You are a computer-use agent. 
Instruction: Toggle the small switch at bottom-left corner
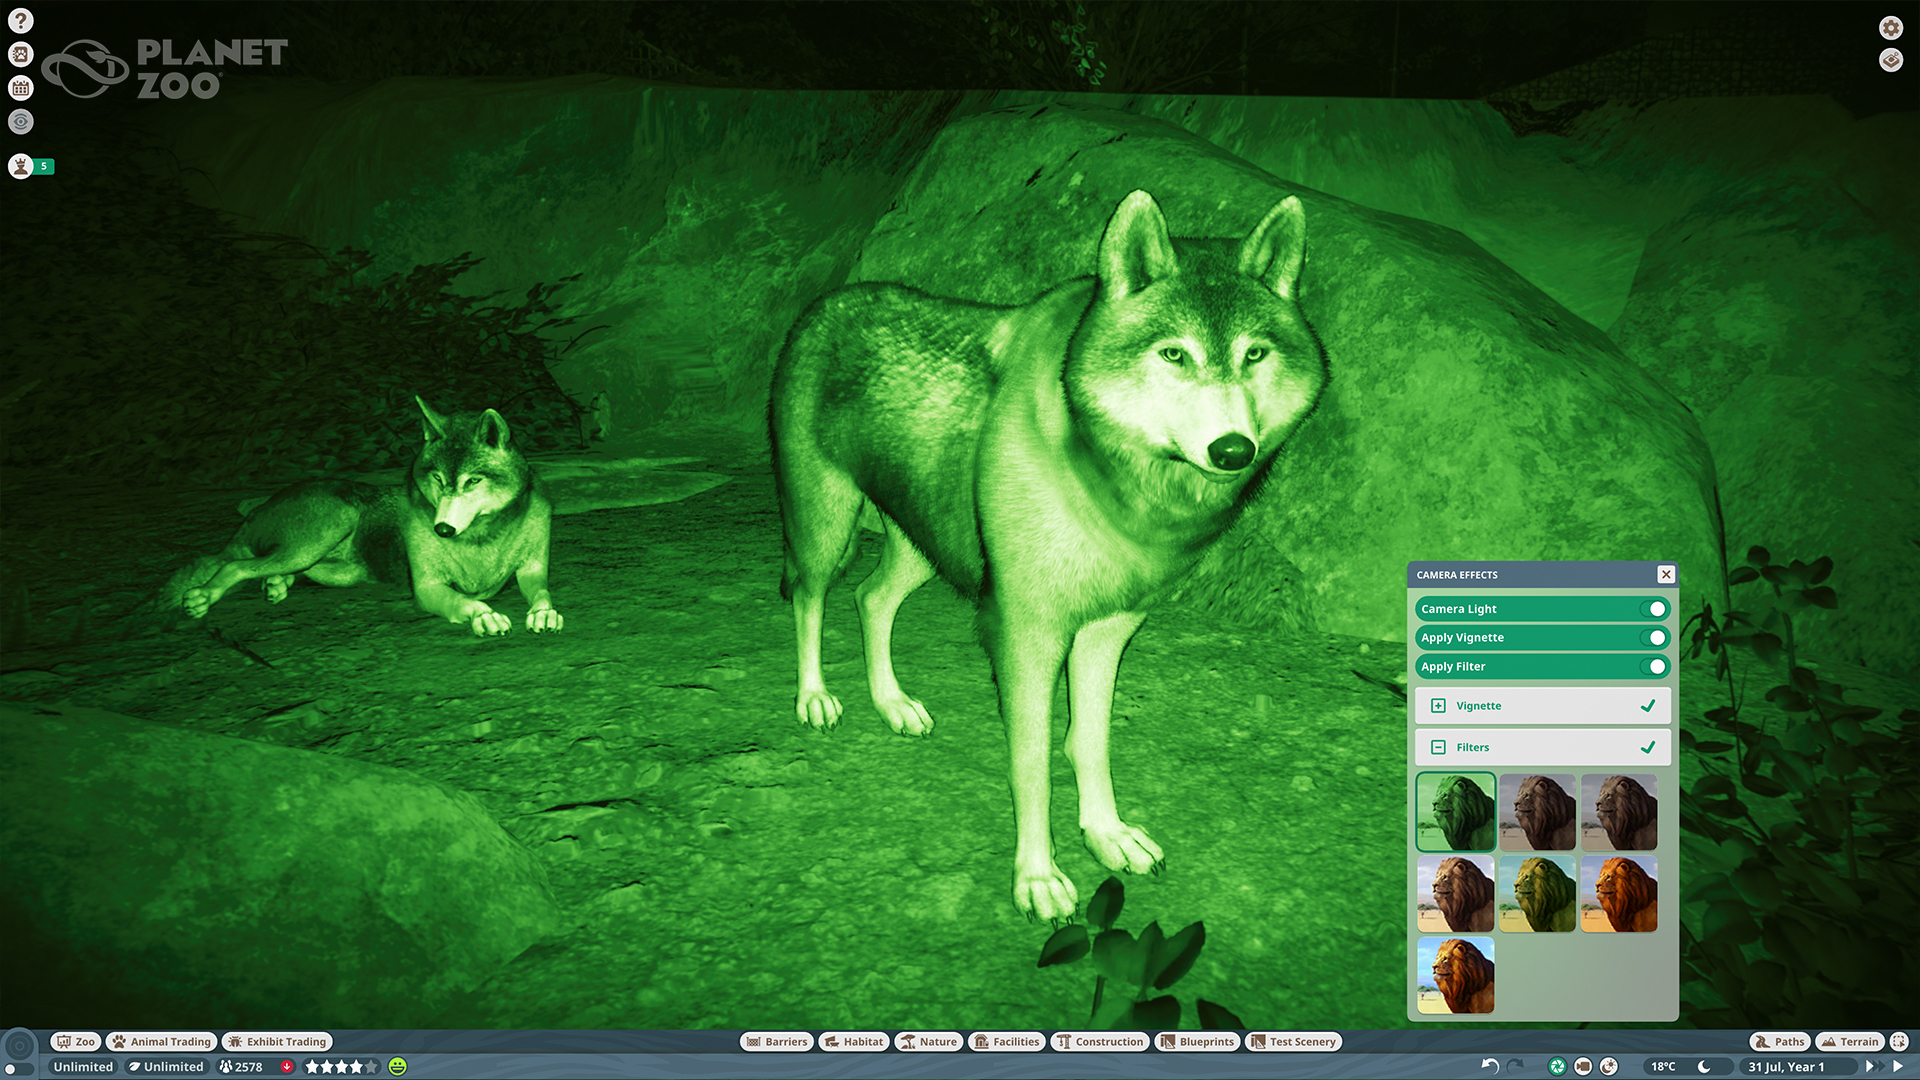point(17,1070)
